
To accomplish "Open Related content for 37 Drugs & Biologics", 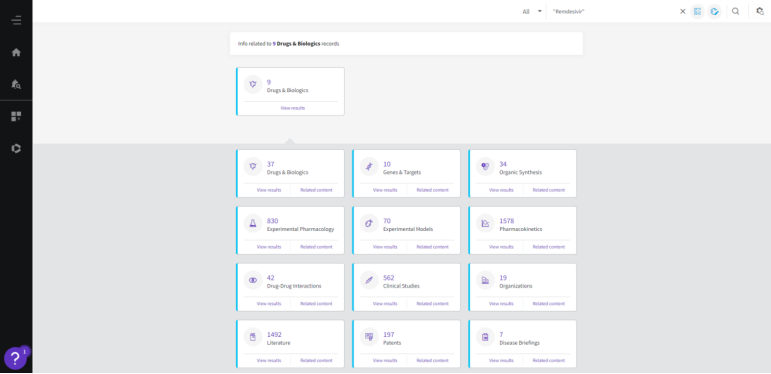I will click(316, 190).
